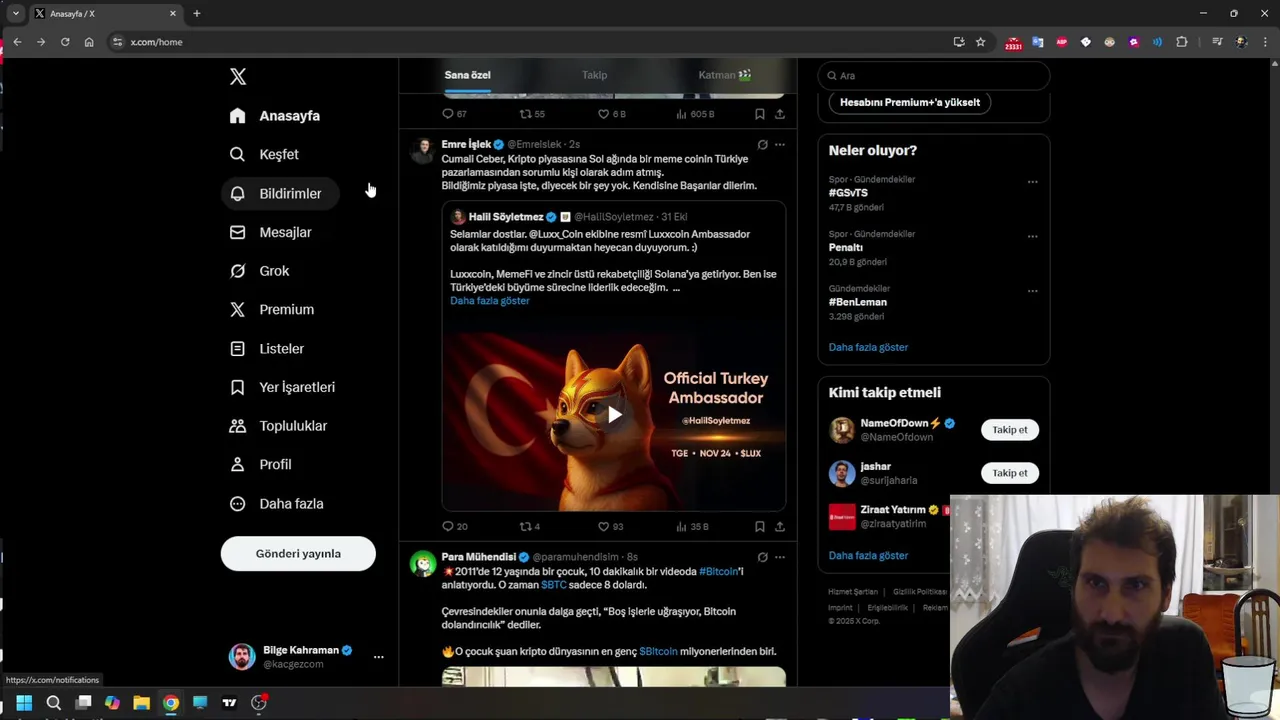Bookmark page with star icon

click(980, 42)
